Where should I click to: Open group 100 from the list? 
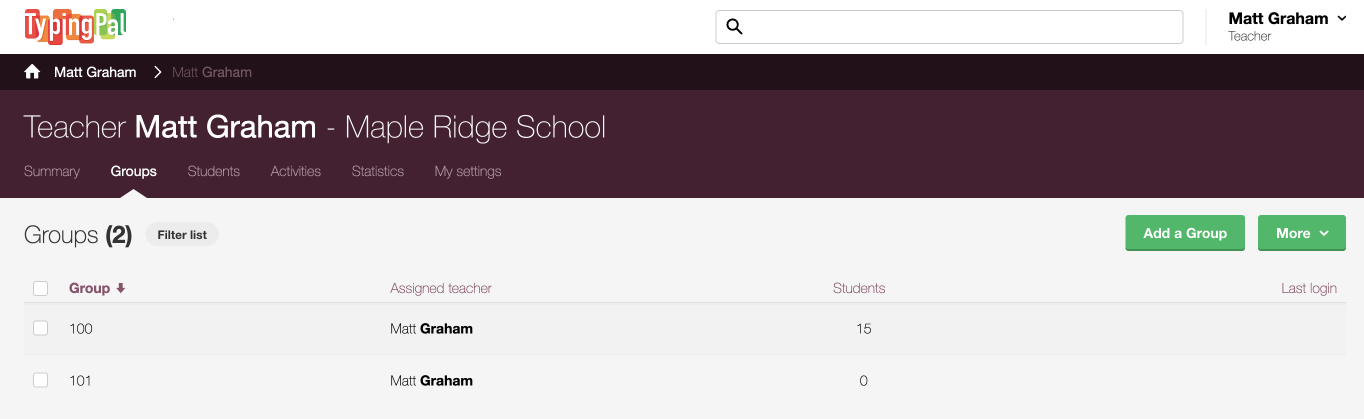coord(81,328)
